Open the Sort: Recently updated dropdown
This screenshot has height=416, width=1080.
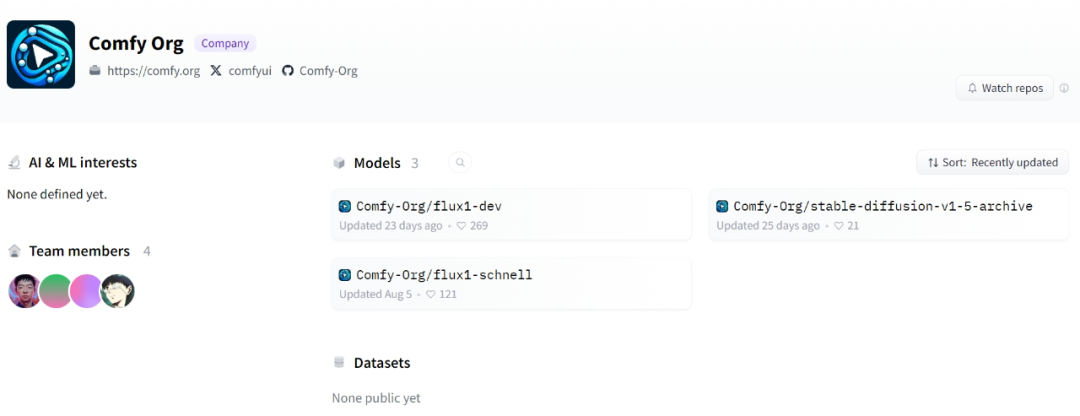coord(993,163)
